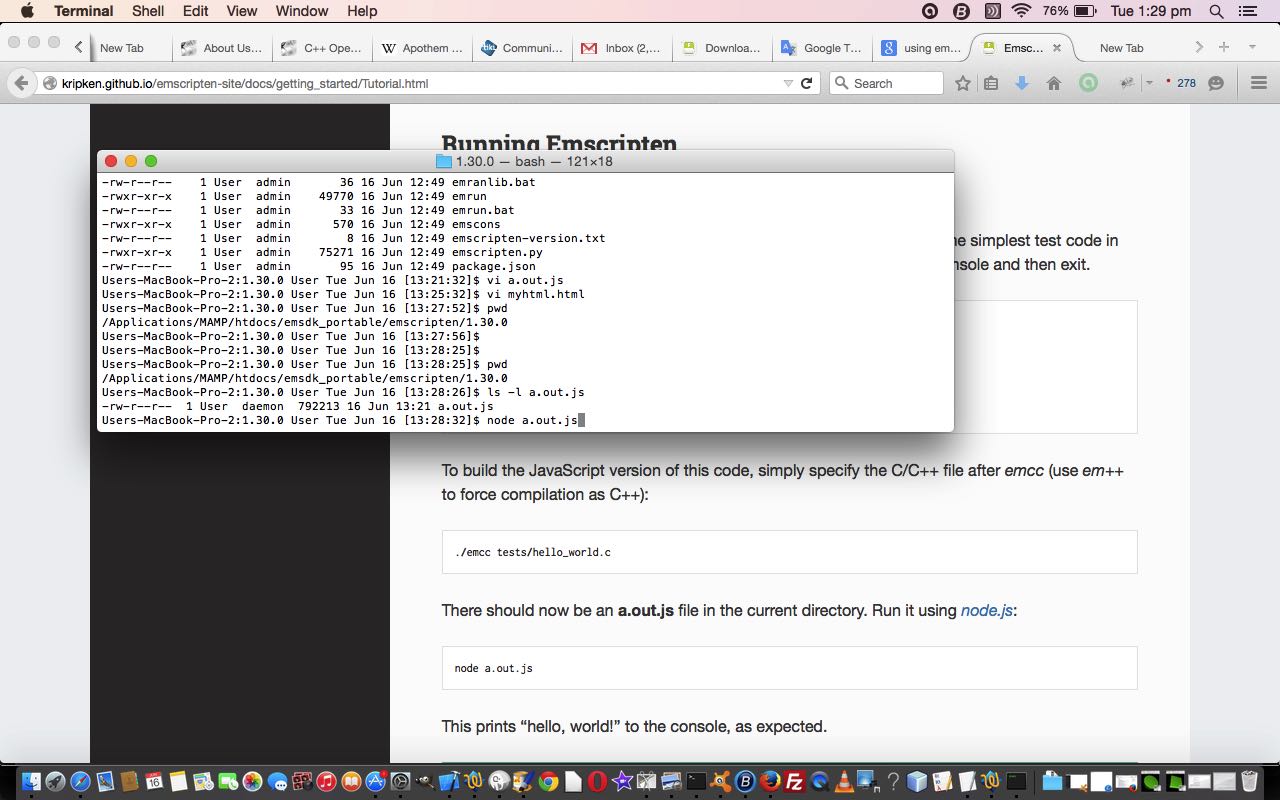Switch to the C++ Ope... tab
The width and height of the screenshot is (1280, 800).
(x=321, y=48)
